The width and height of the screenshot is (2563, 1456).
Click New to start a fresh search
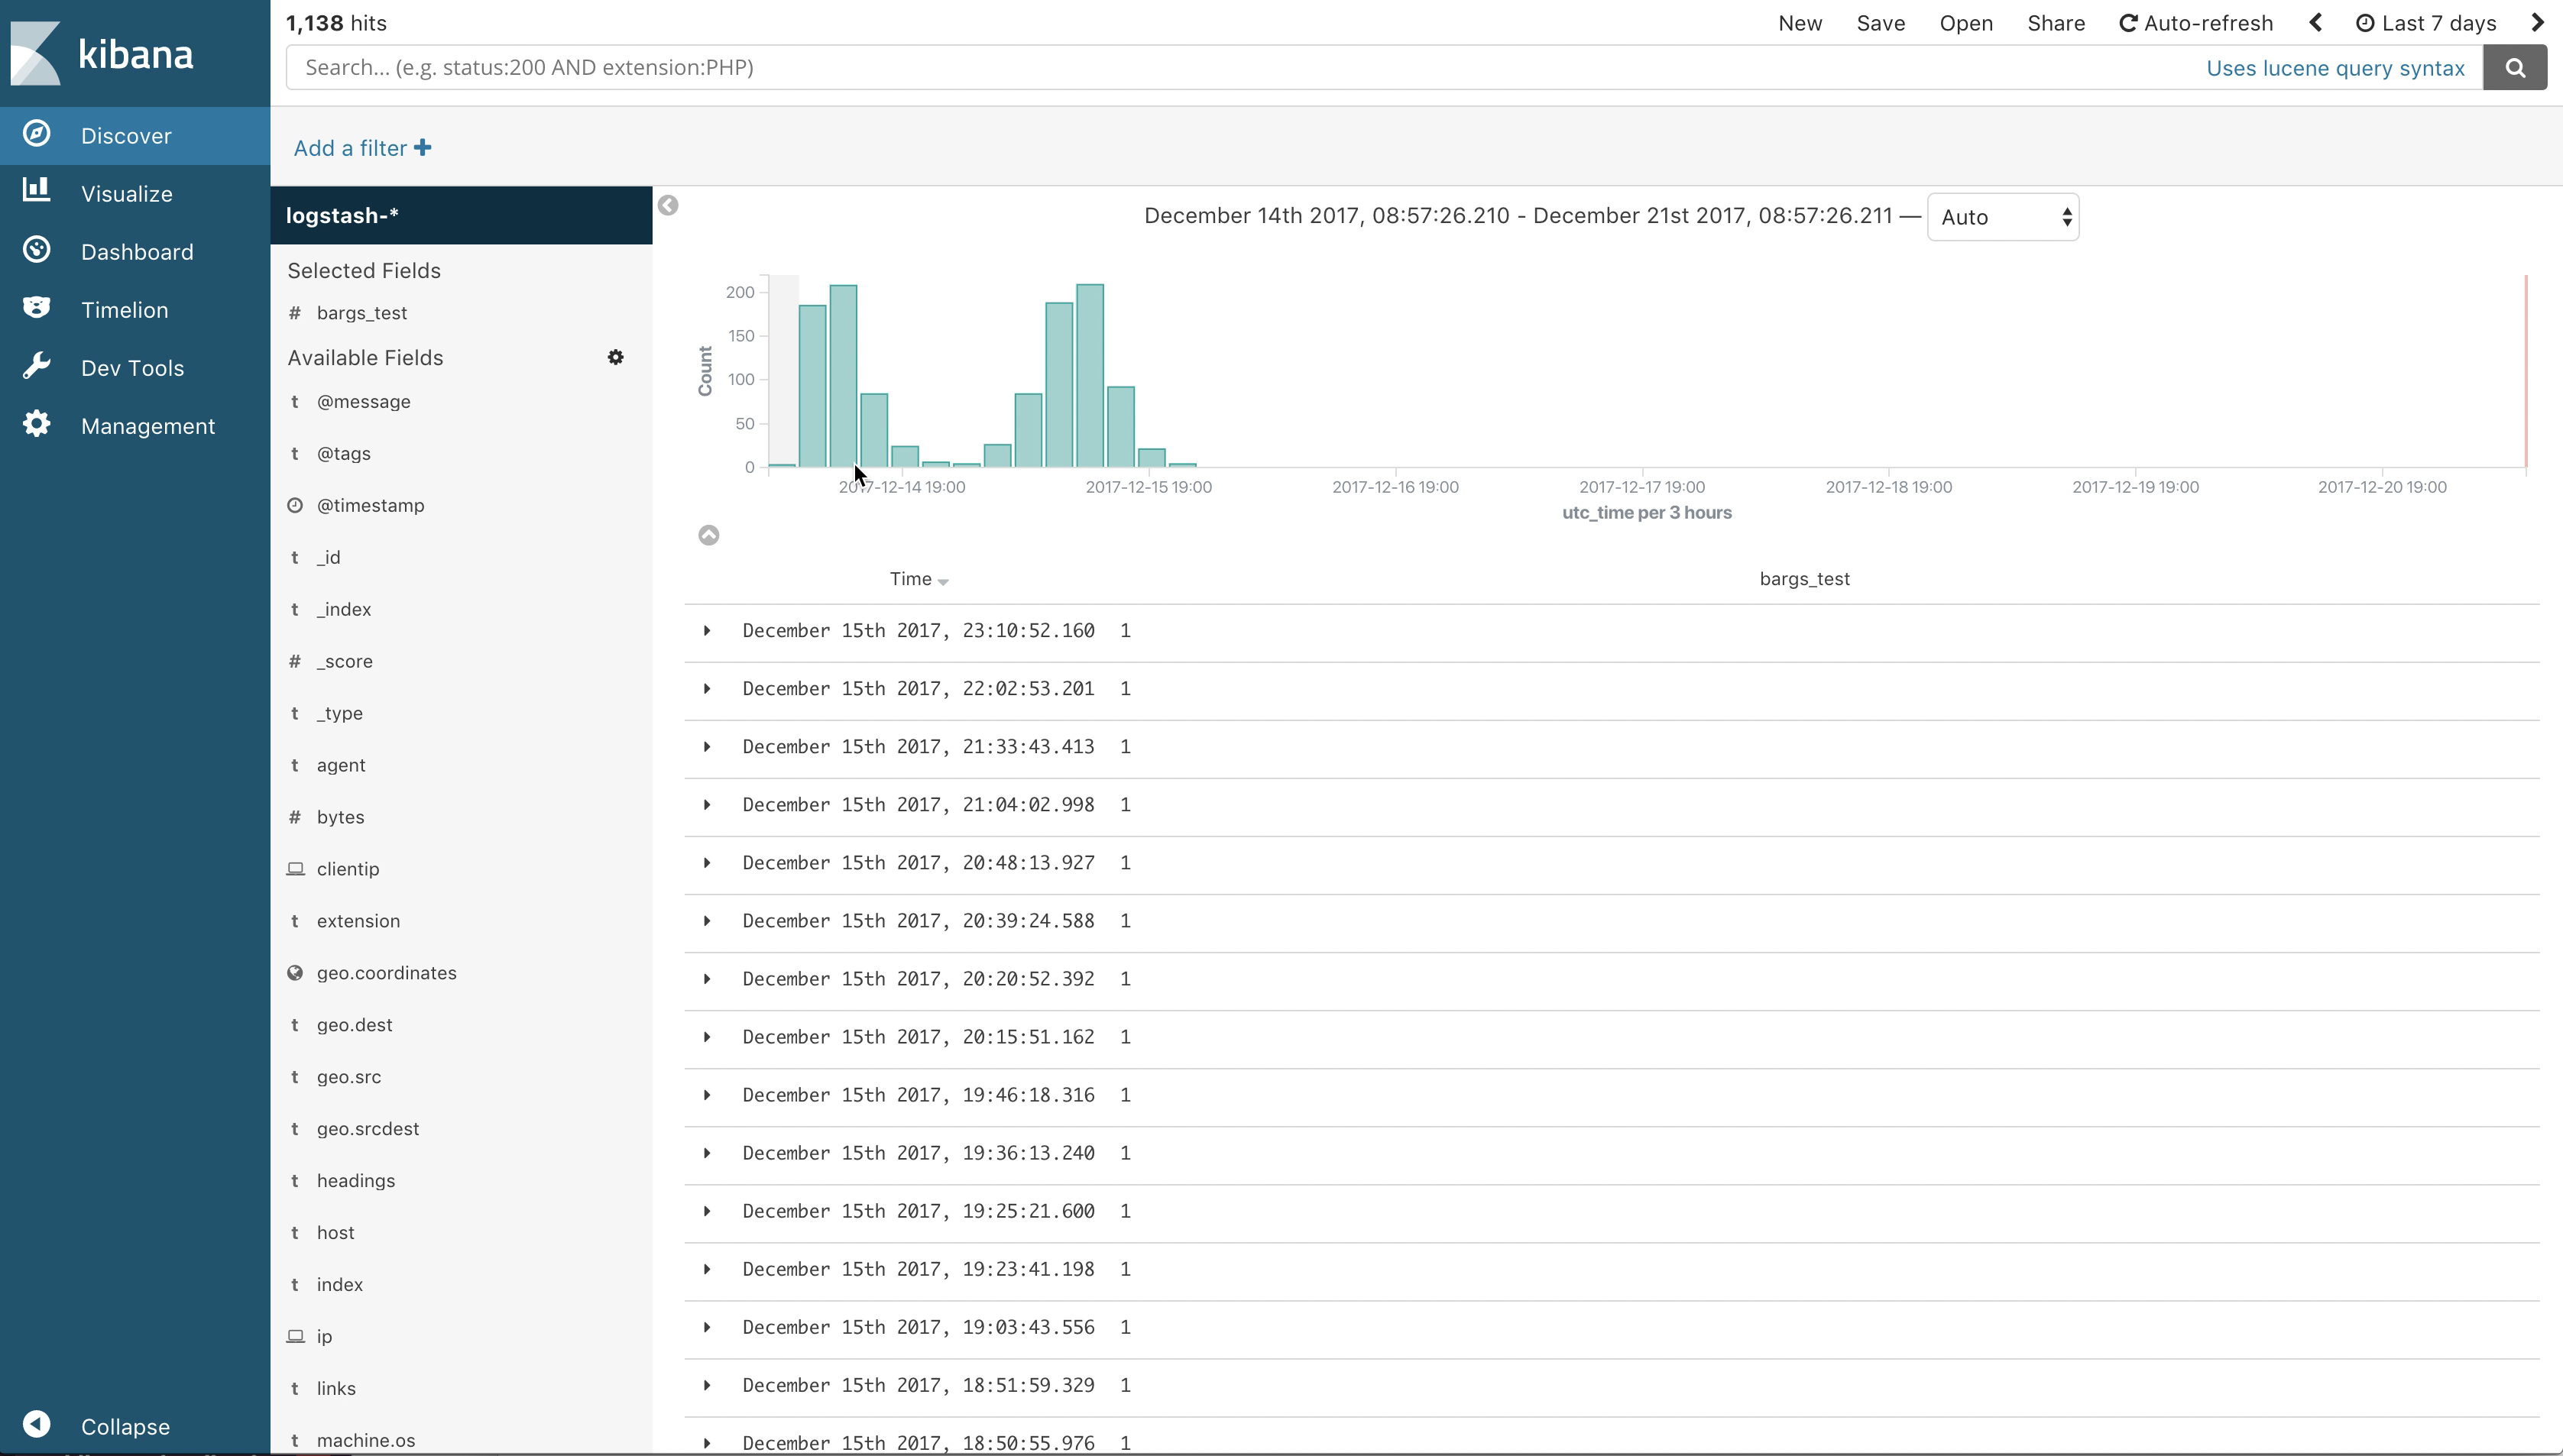tap(1799, 22)
